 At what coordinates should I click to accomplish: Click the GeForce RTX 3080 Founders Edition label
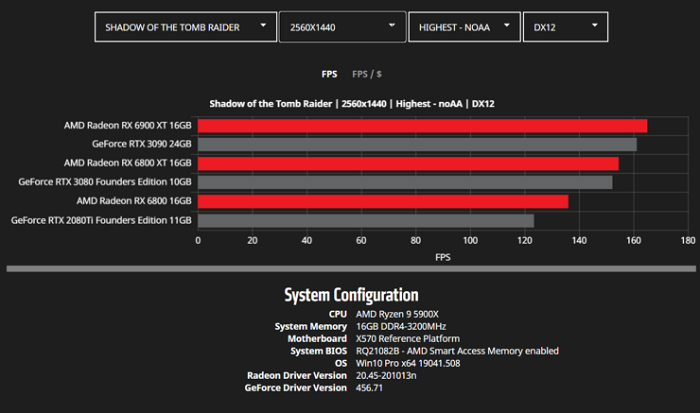105,182
